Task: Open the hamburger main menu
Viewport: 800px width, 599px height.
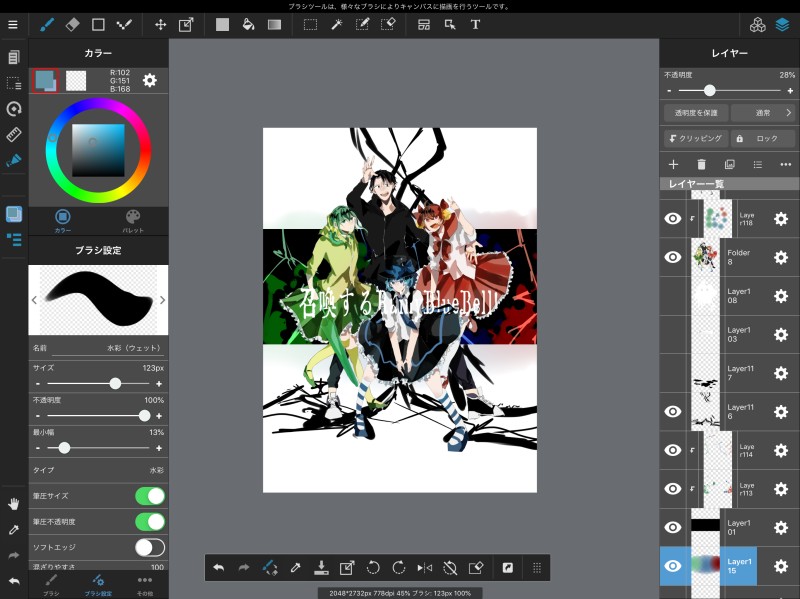Action: 13,24
